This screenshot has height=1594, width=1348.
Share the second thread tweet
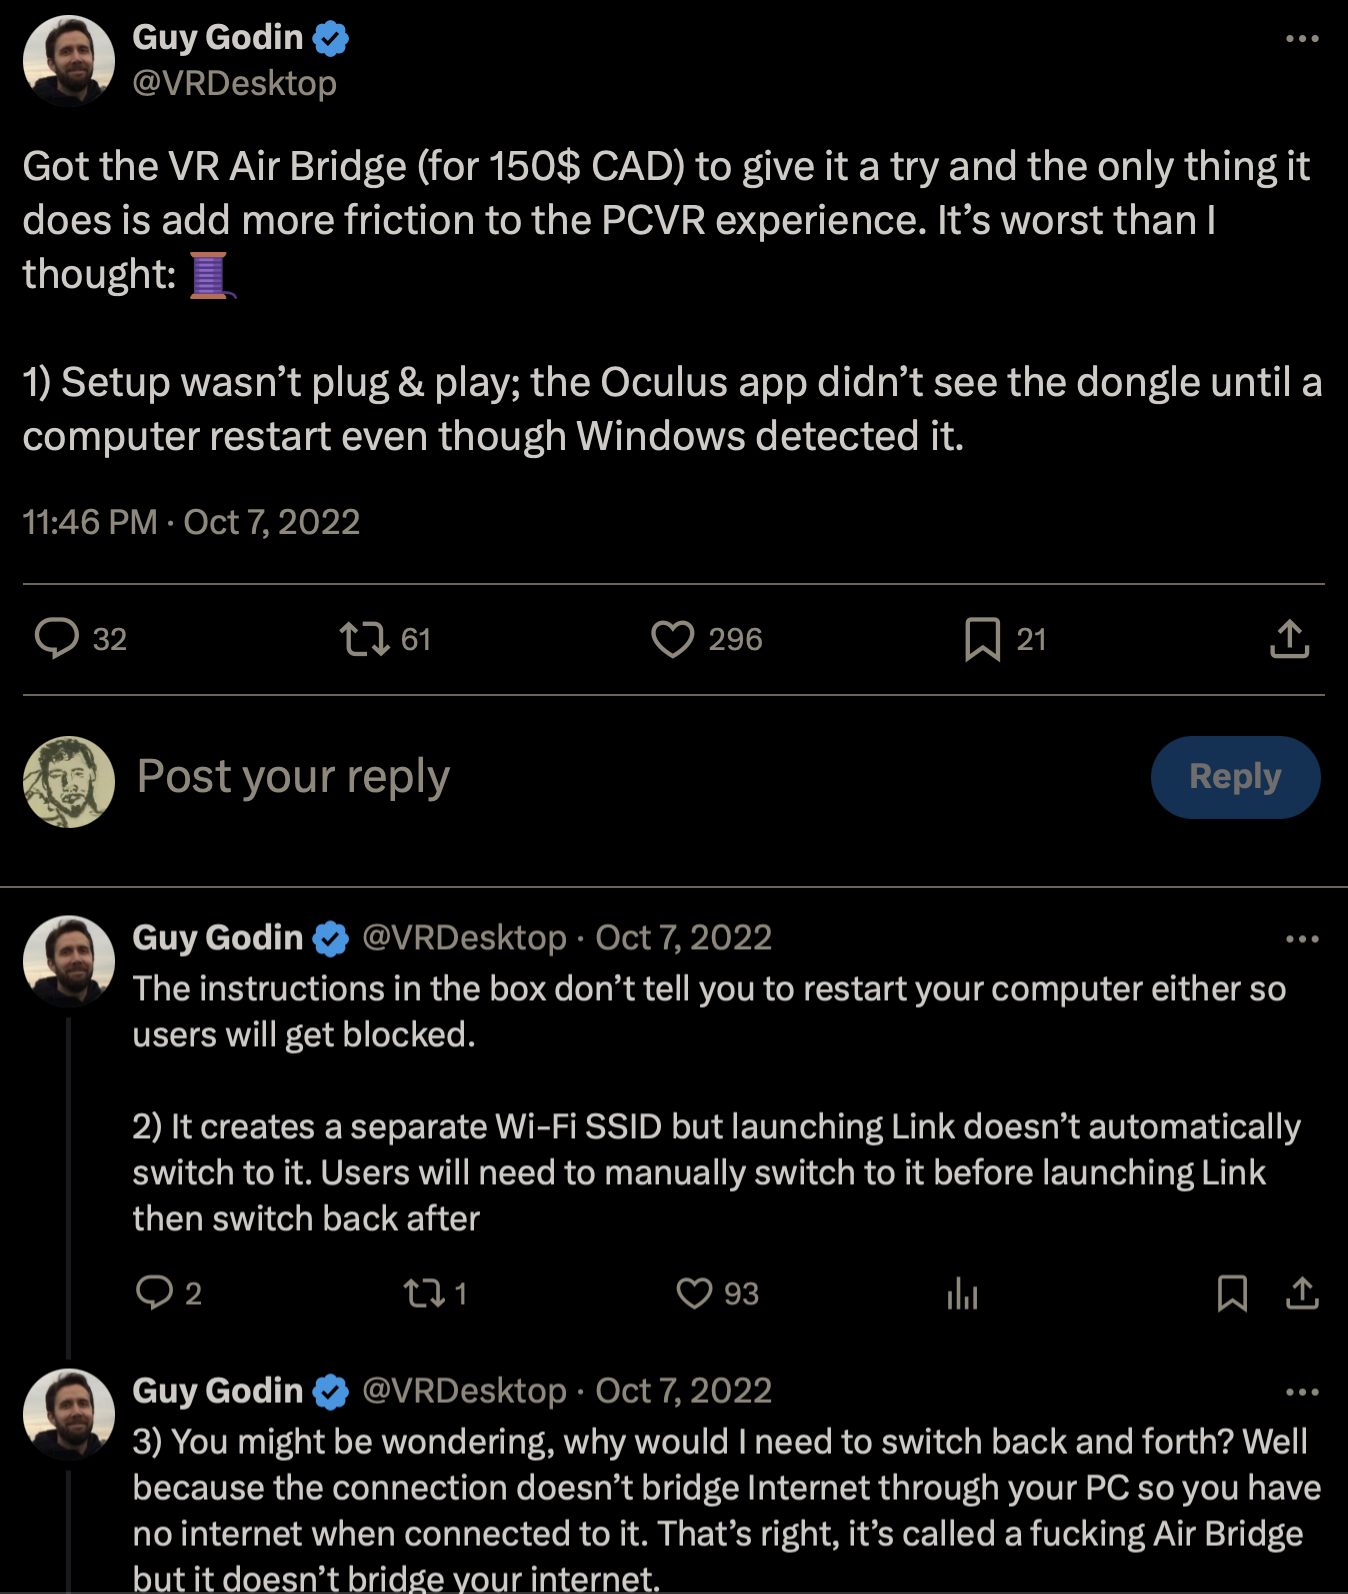coord(1302,1294)
